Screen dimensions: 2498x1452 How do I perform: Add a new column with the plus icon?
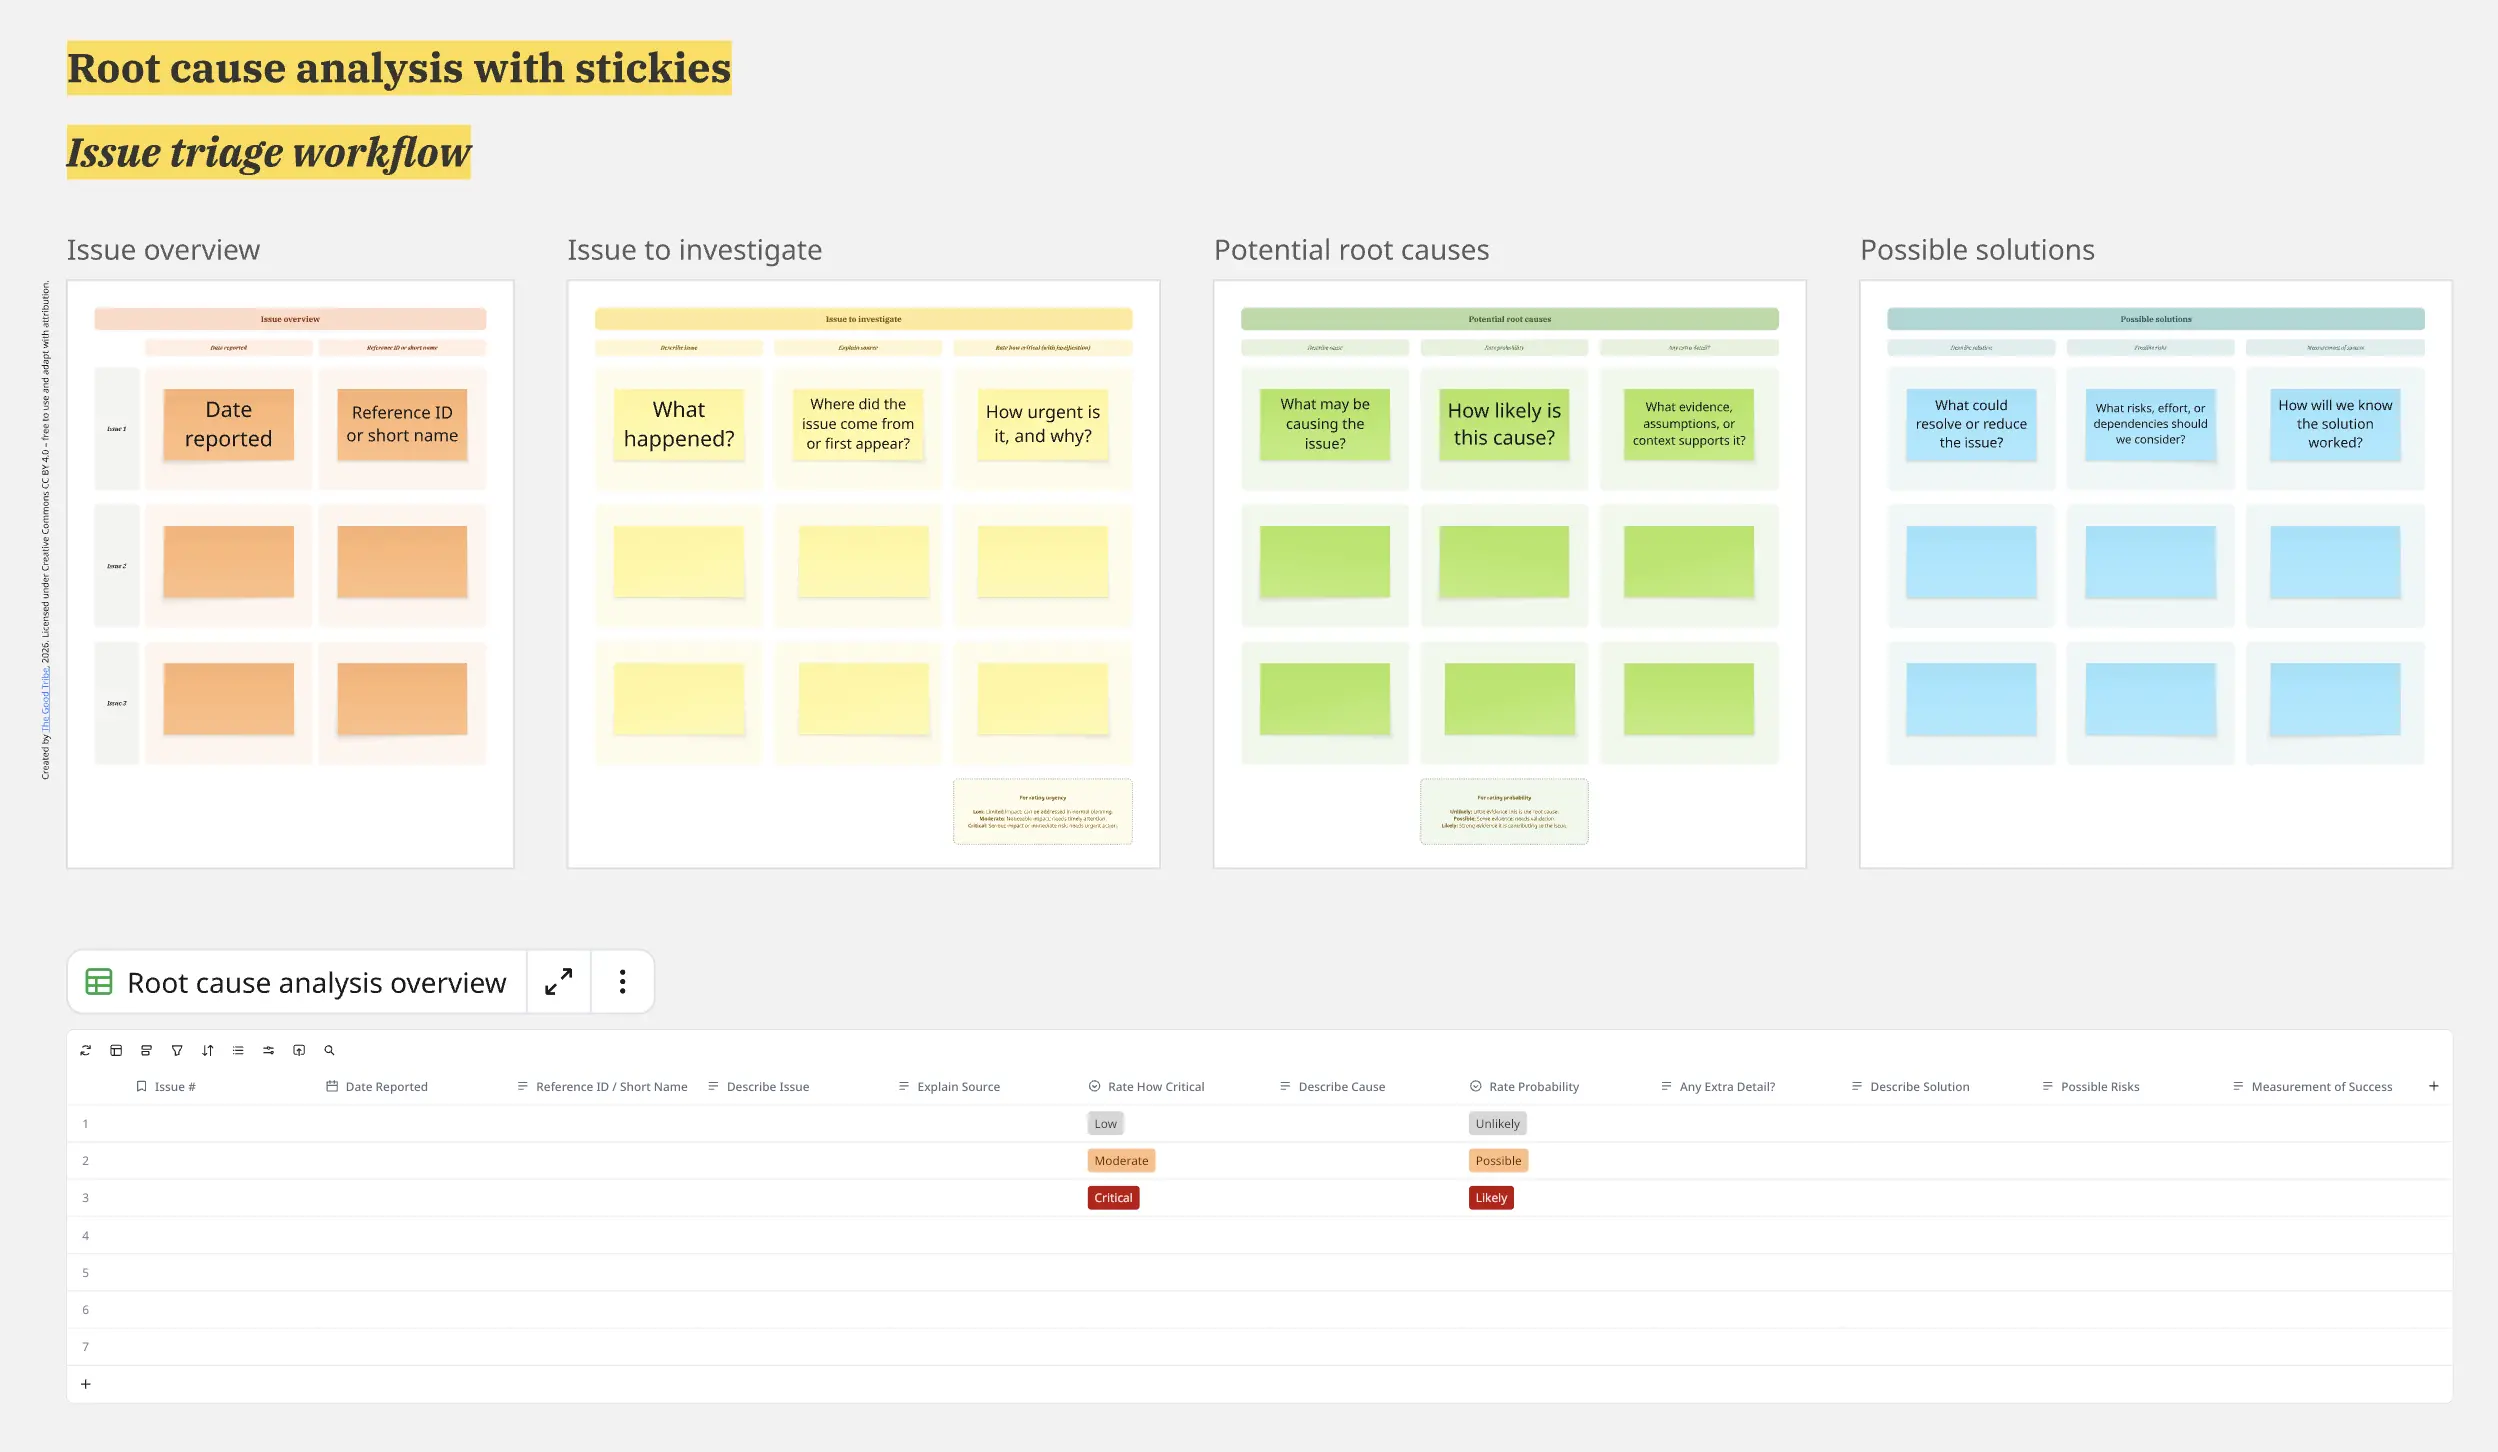pos(2434,1086)
